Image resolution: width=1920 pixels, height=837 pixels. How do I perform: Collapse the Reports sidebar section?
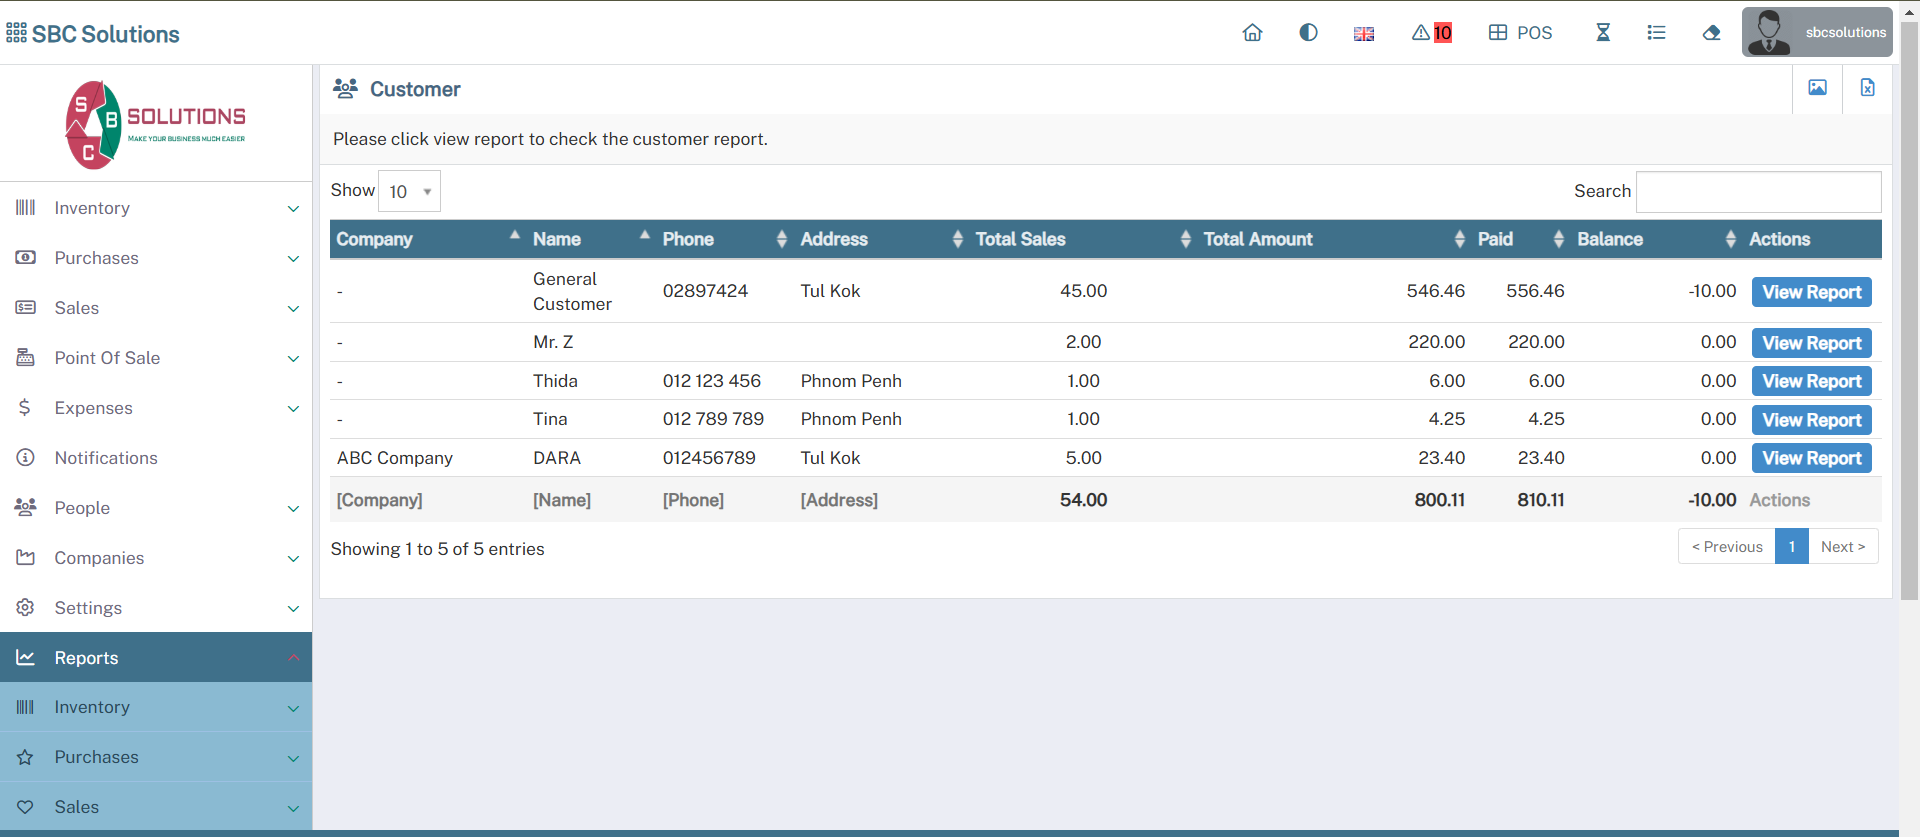[156, 658]
